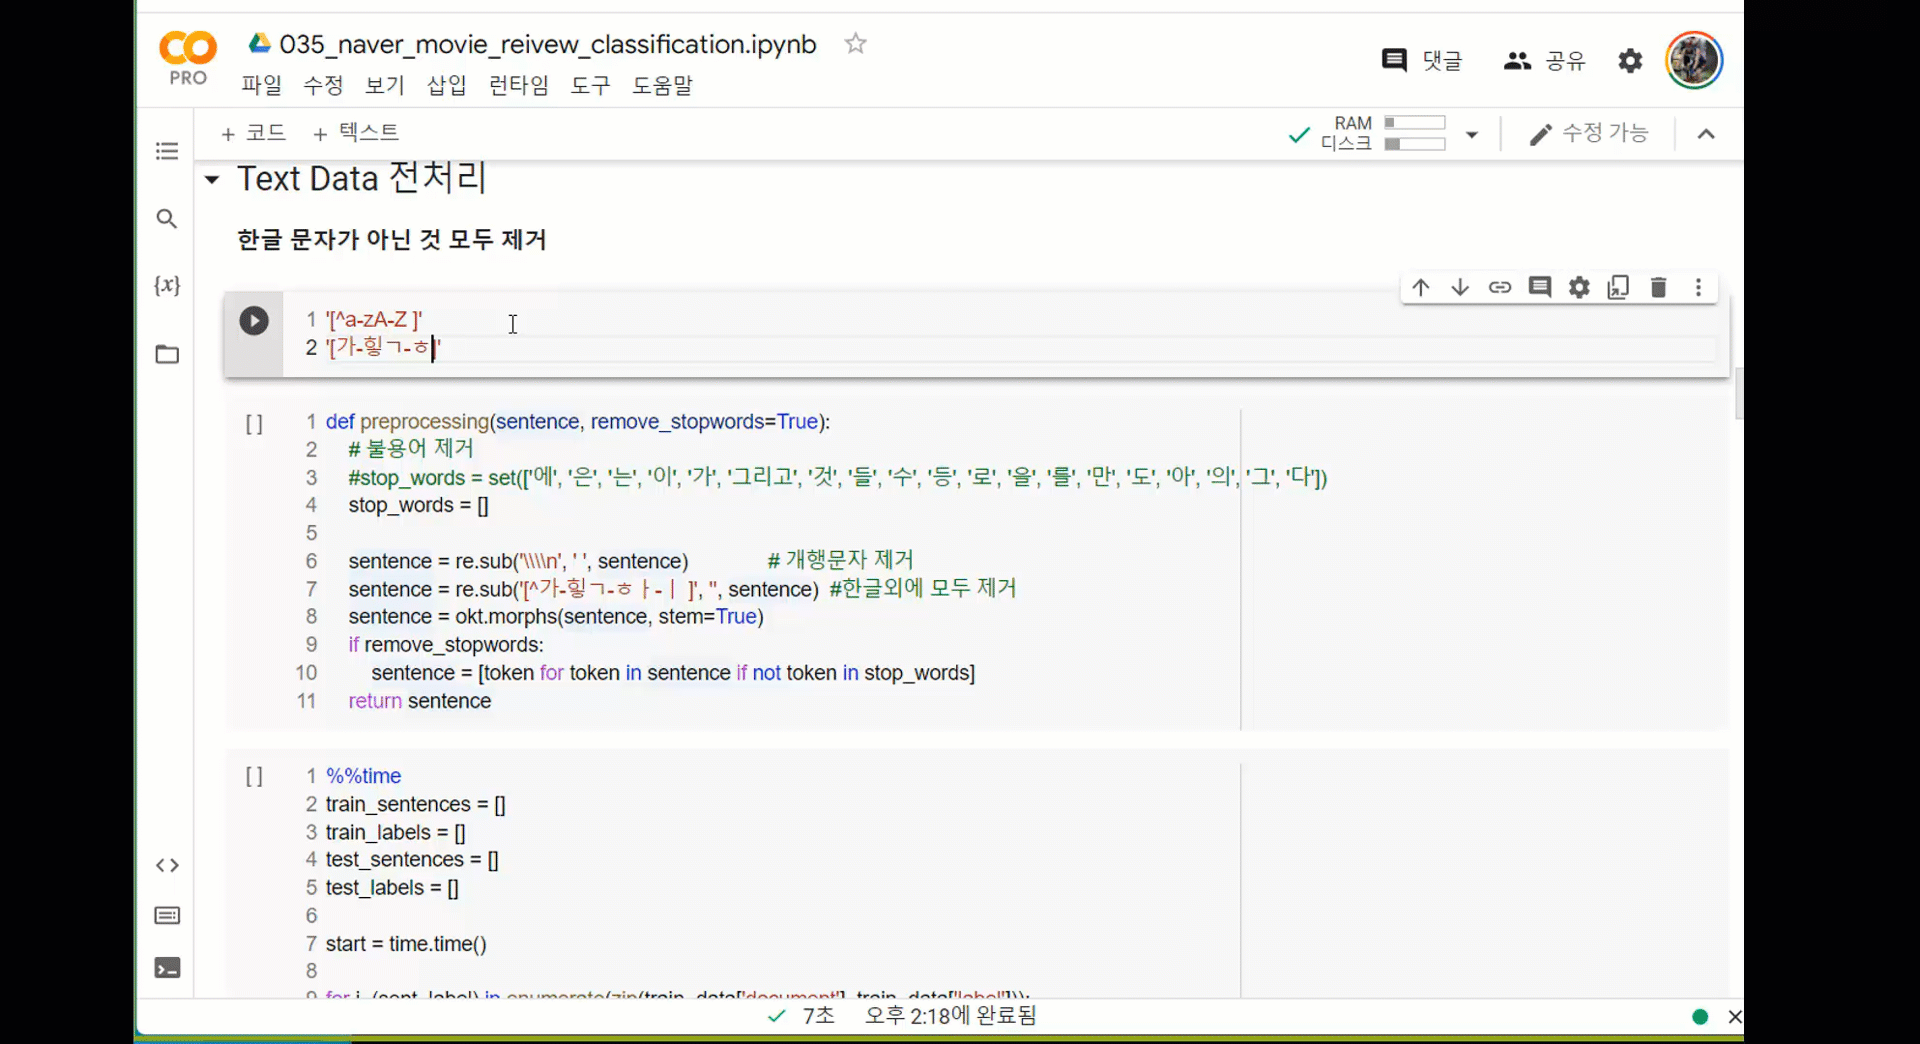The image size is (1920, 1044).
Task: Click the 'stop_words = []' code line
Action: click(419, 506)
